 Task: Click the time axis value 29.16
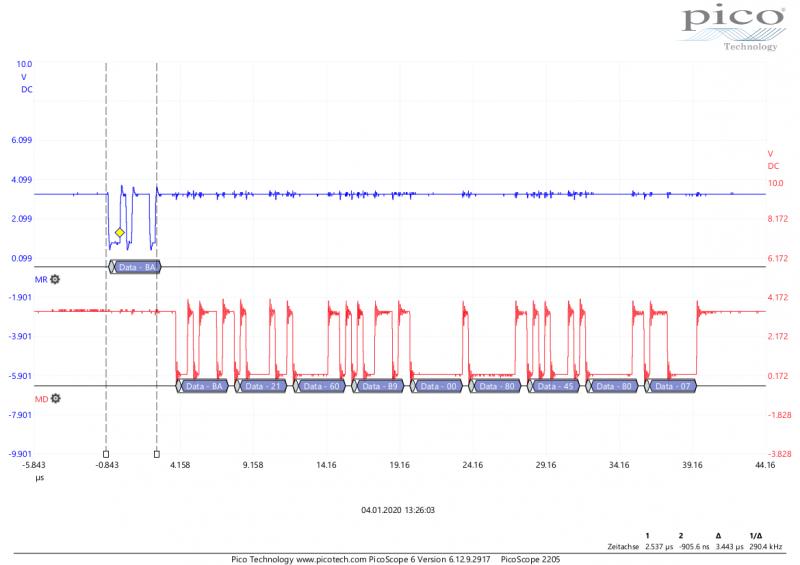click(x=546, y=465)
